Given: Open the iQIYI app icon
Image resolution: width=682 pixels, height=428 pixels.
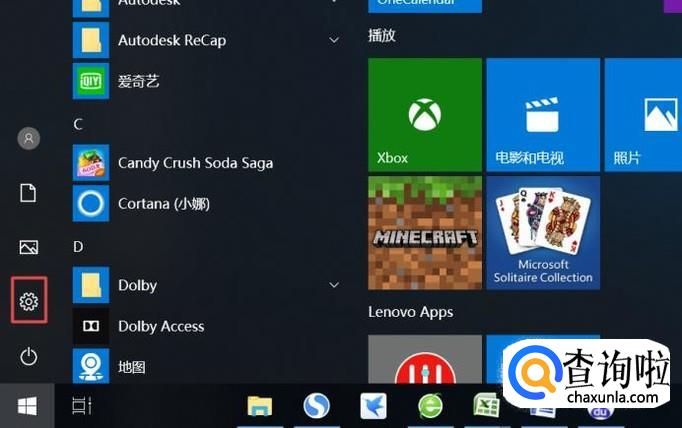Looking at the screenshot, I should [x=91, y=81].
